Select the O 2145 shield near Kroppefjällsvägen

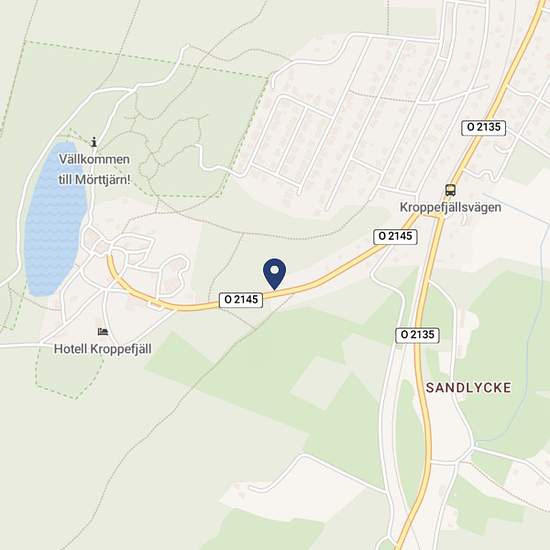click(x=395, y=236)
